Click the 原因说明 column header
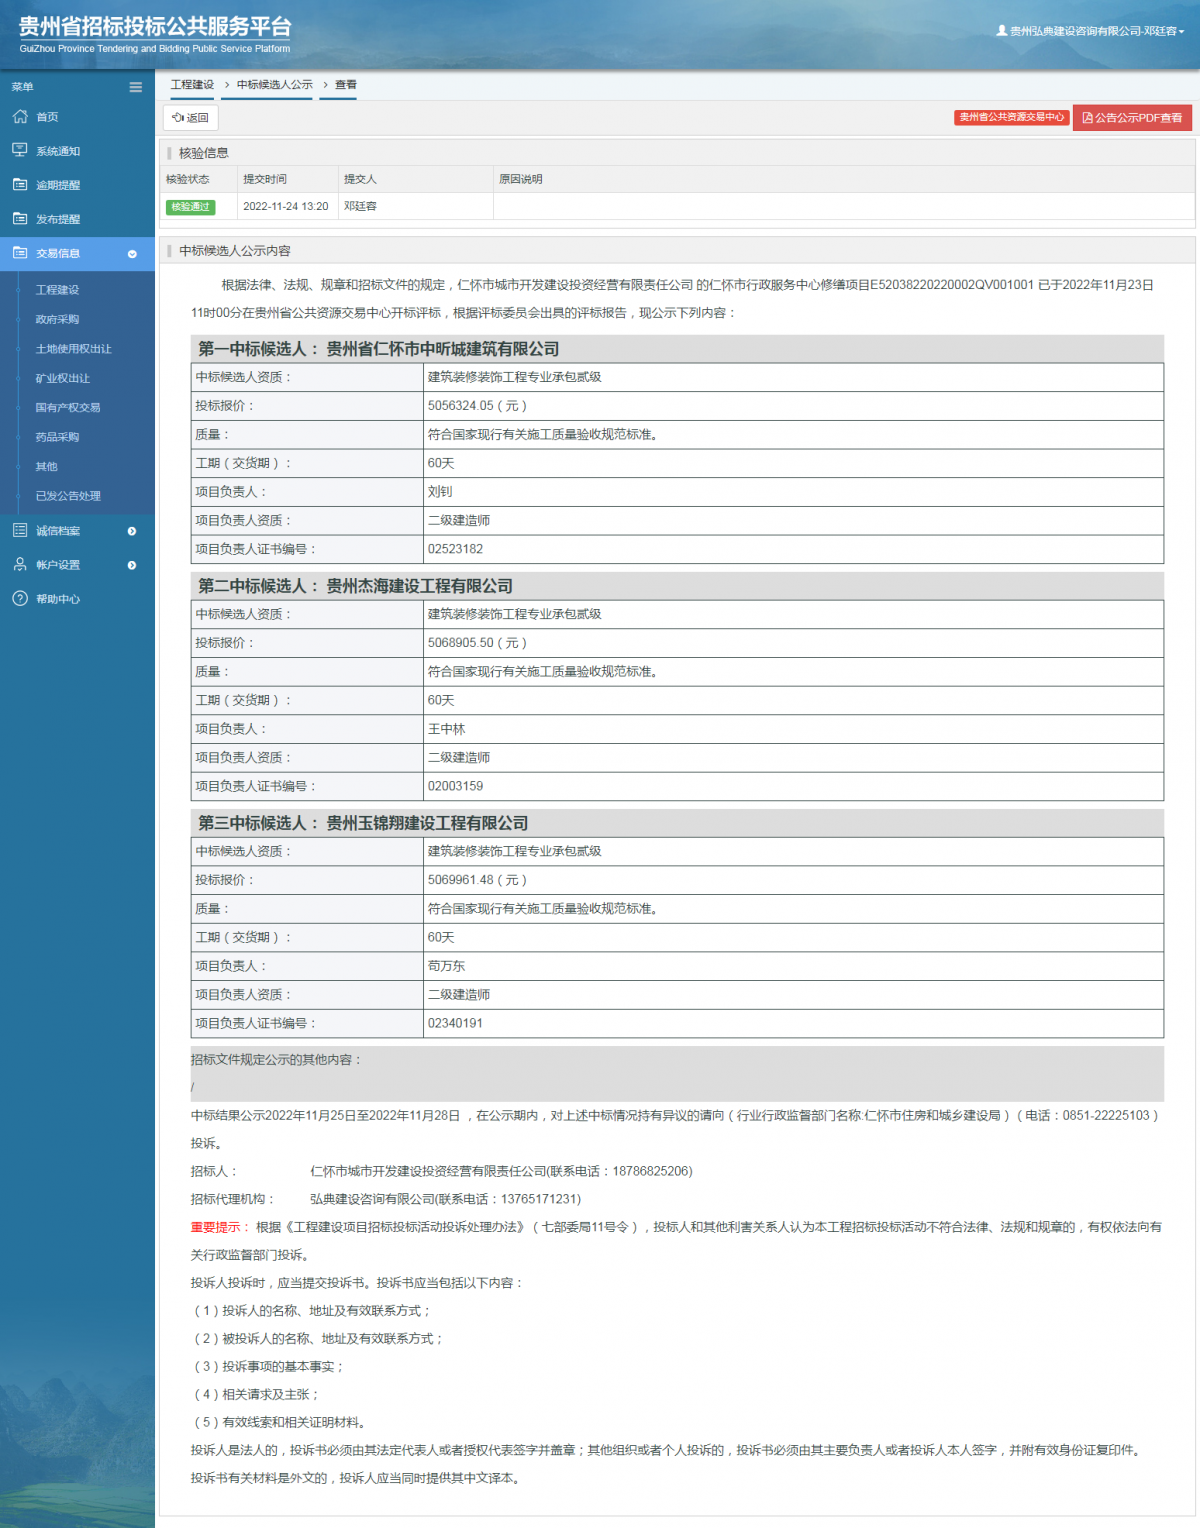Viewport: 1200px width, 1528px height. coord(521,179)
